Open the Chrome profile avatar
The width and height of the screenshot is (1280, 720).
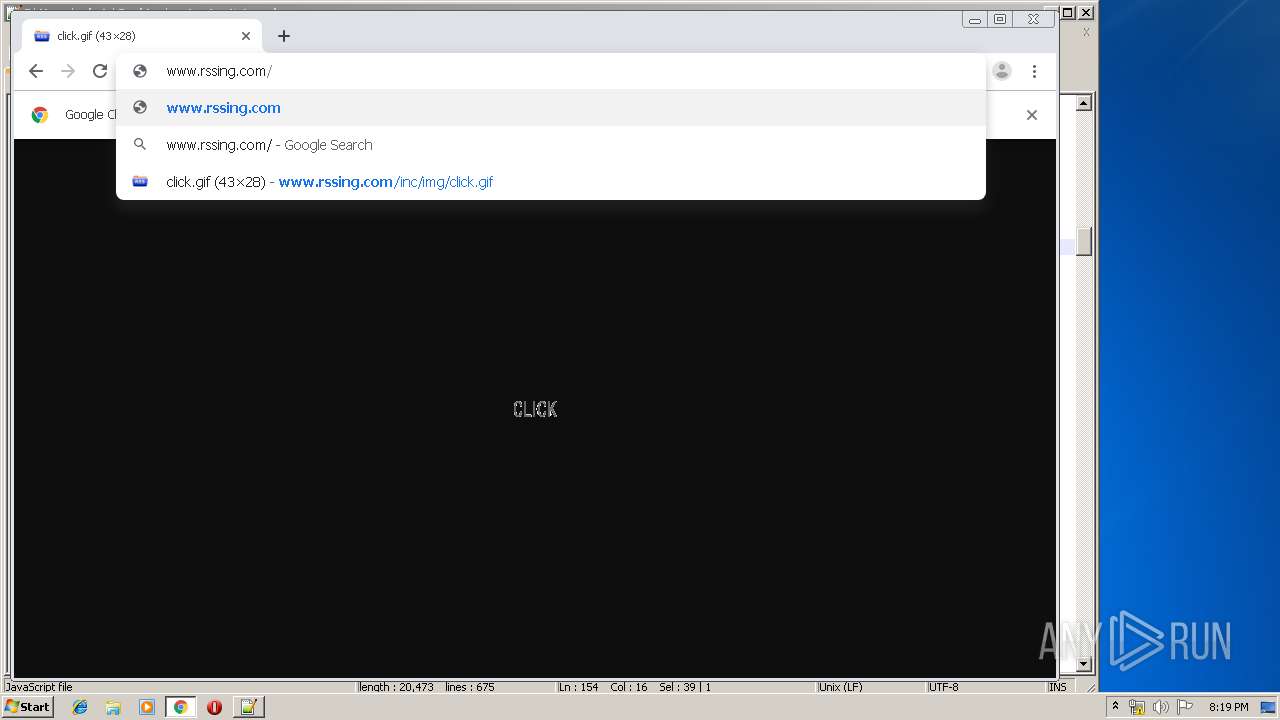coord(1002,71)
